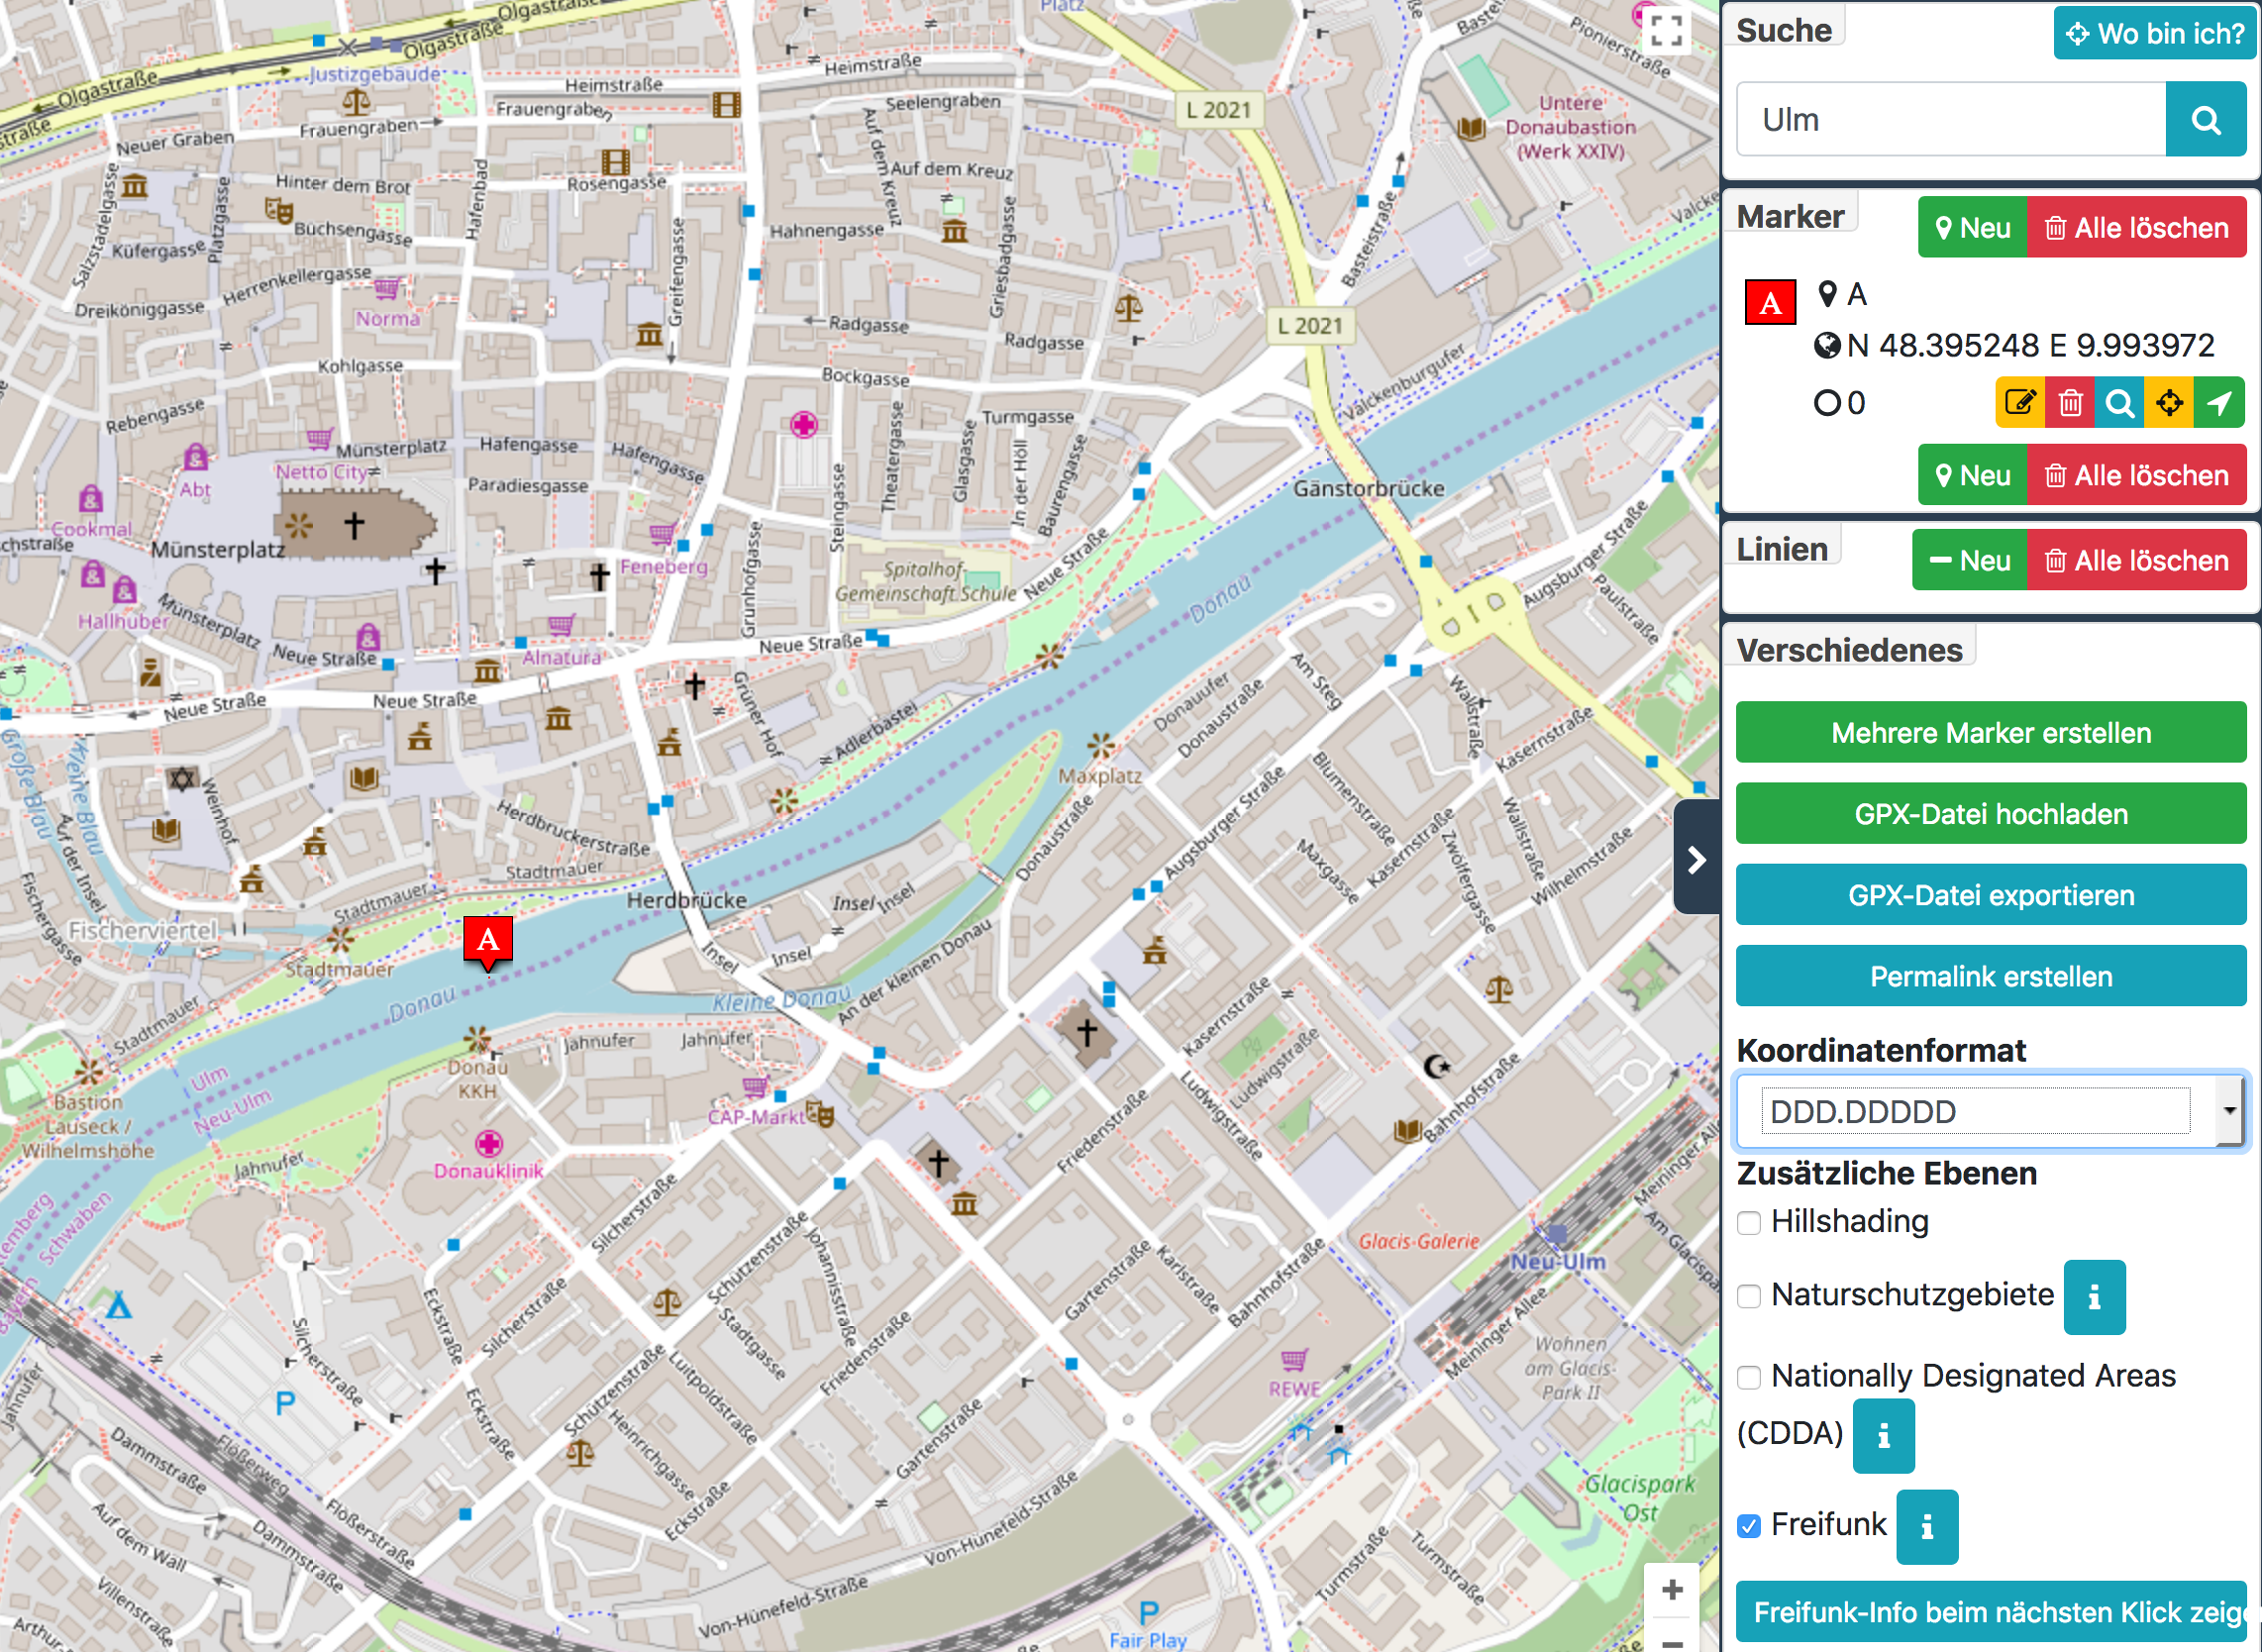This screenshot has width=2262, height=1652.
Task: Click the red A marker color swatch
Action: click(1770, 303)
